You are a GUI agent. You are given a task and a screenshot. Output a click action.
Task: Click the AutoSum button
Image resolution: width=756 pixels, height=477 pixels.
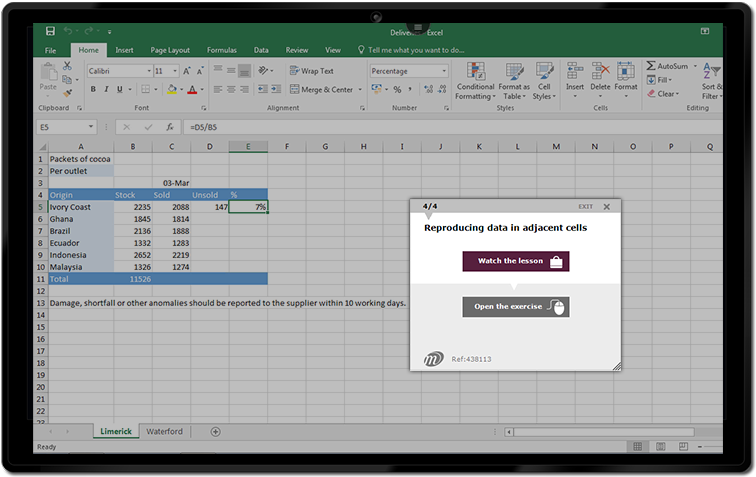click(x=668, y=66)
